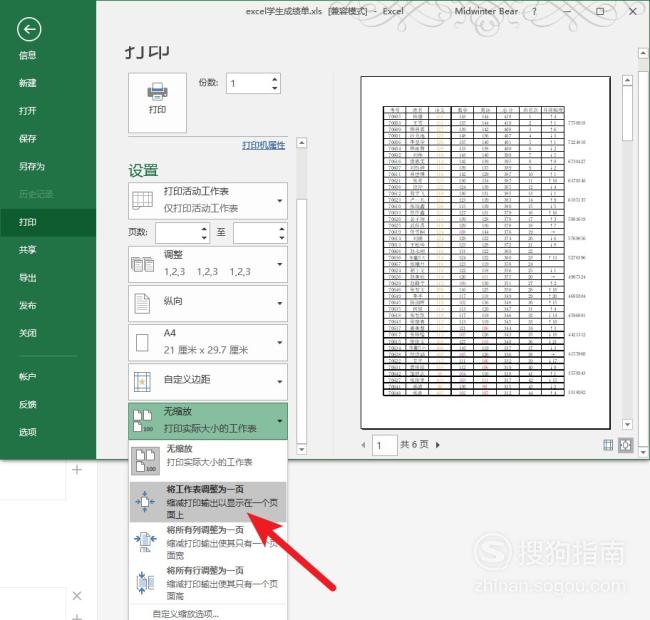Open 选项 in the sidebar
The width and height of the screenshot is (650, 620).
27,432
